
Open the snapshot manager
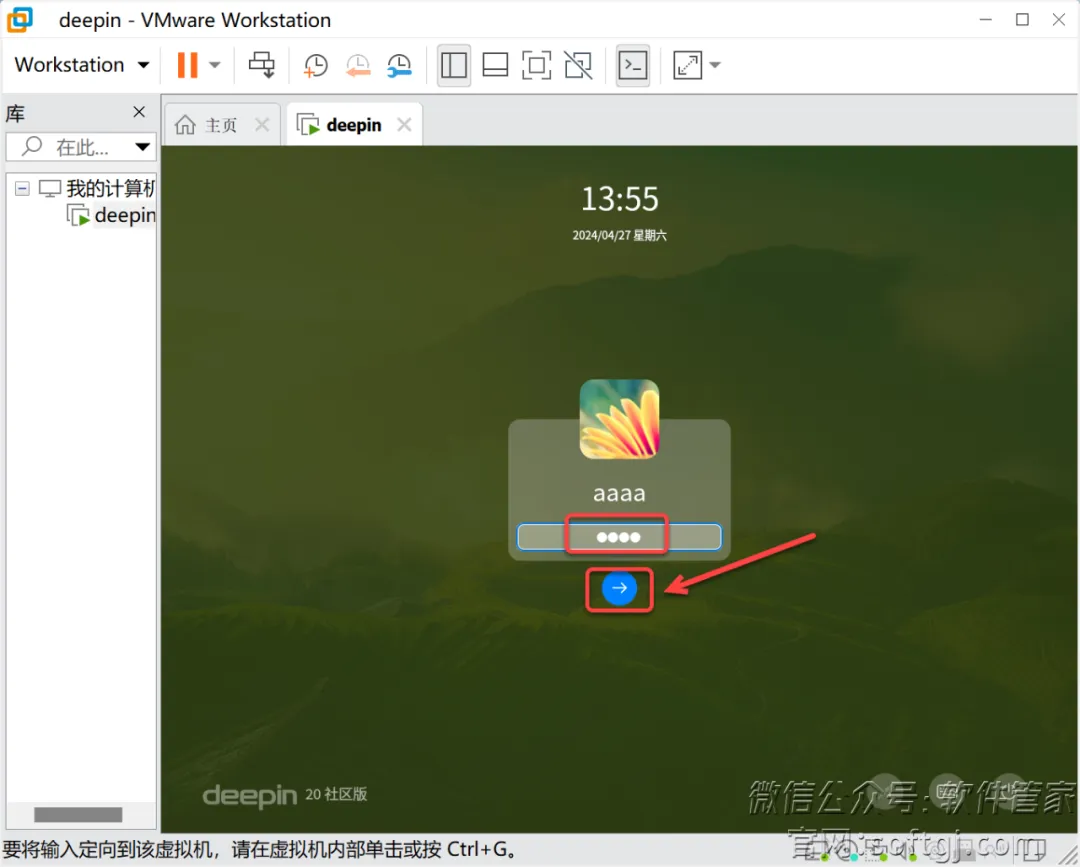click(399, 65)
